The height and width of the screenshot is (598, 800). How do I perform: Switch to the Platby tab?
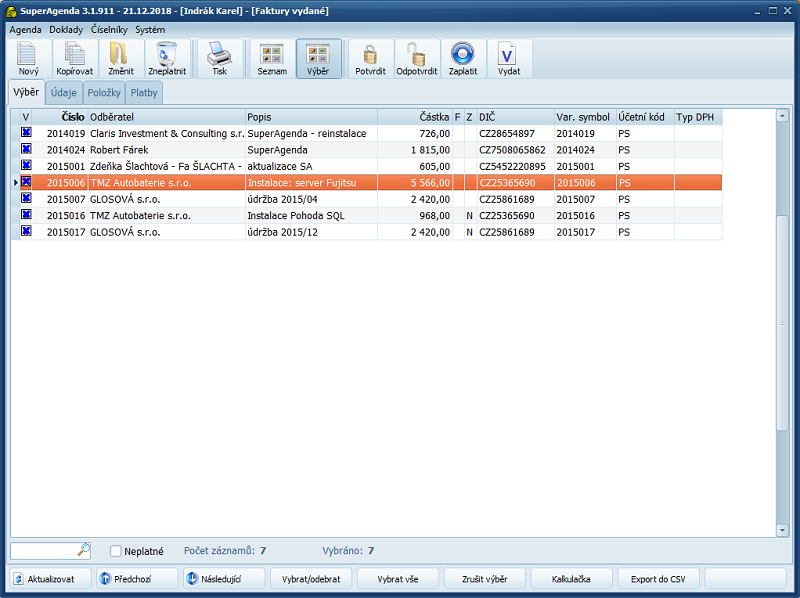point(144,93)
